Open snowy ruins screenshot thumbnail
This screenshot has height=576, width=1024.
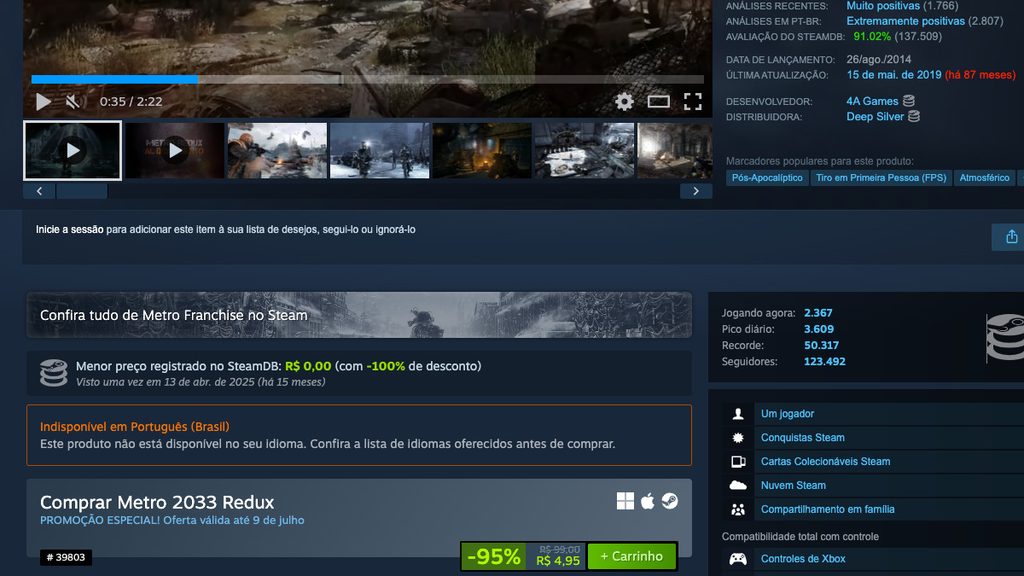(584, 150)
